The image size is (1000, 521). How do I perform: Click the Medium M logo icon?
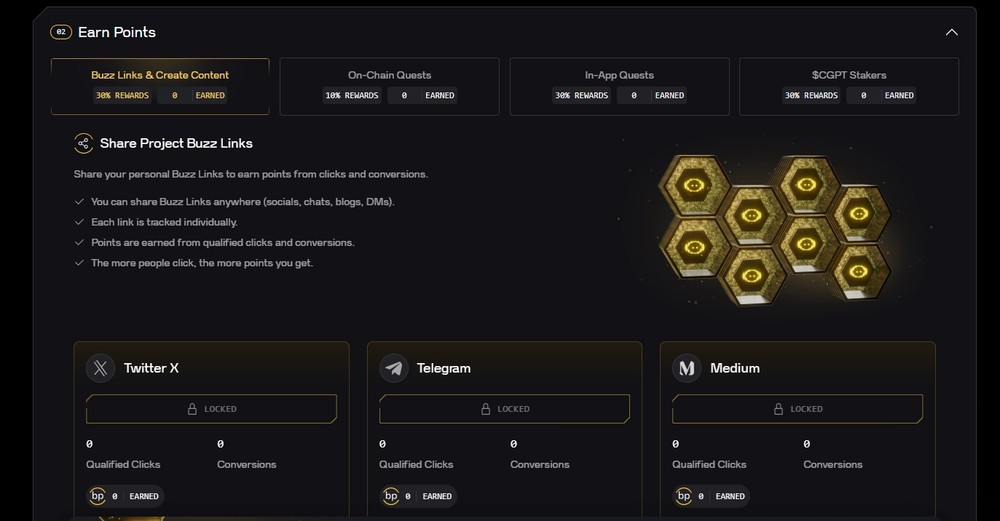(x=686, y=368)
